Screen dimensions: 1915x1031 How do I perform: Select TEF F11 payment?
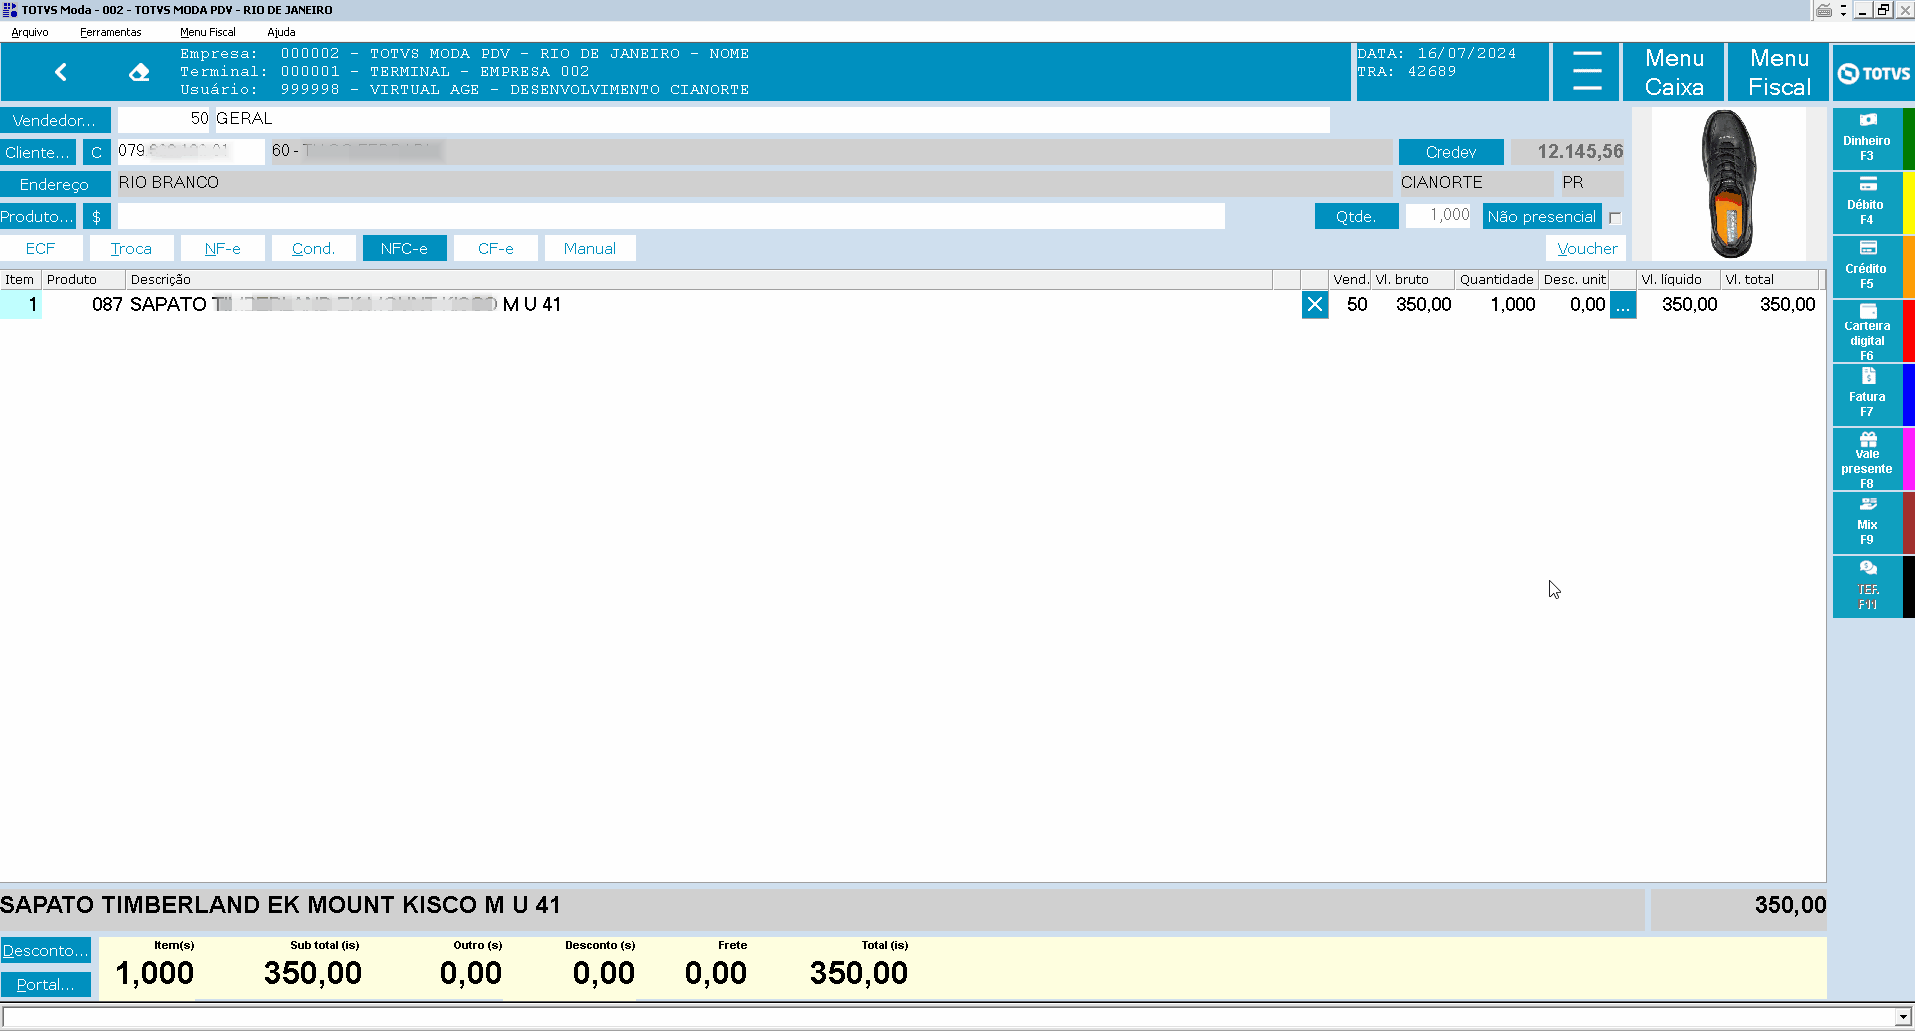pos(1867,586)
